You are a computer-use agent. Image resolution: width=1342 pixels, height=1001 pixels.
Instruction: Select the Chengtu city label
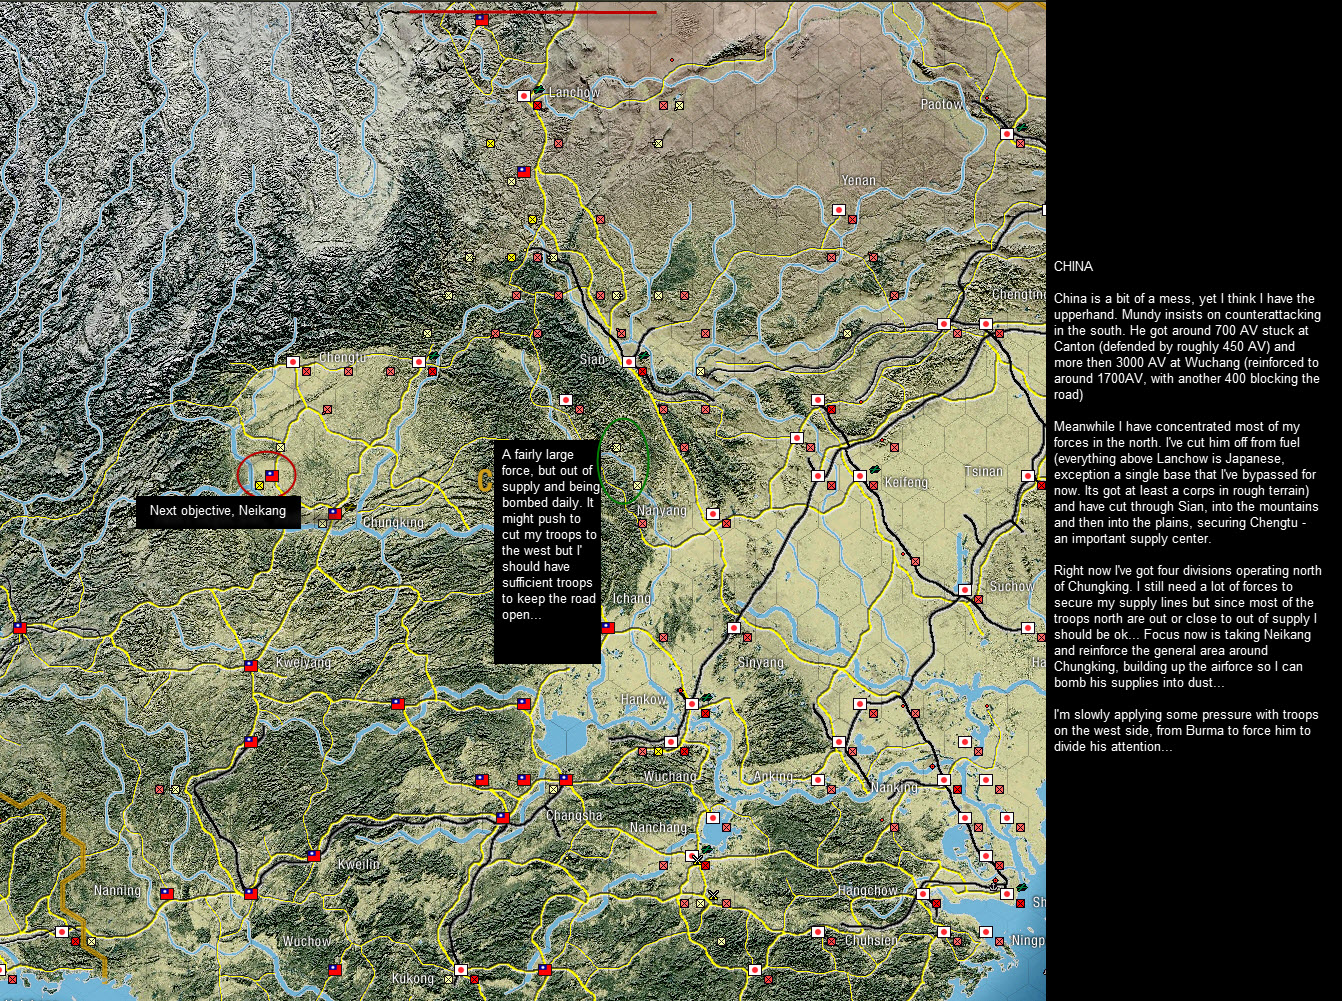342,358
